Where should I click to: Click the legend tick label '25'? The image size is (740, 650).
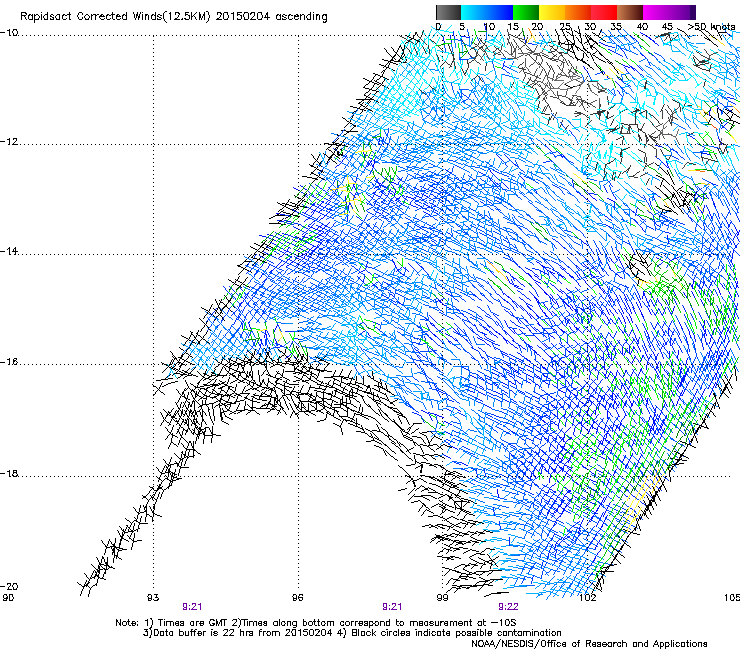pyautogui.click(x=565, y=26)
